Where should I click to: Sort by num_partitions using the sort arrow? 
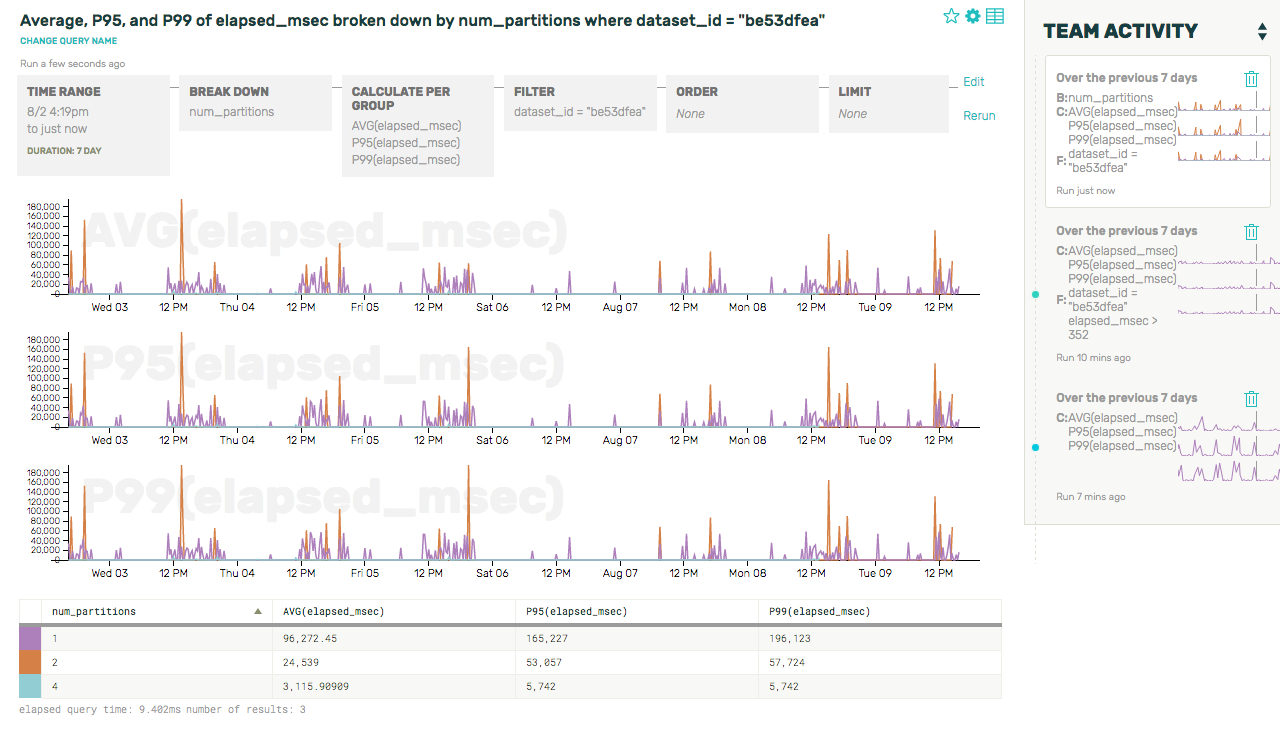(x=258, y=612)
